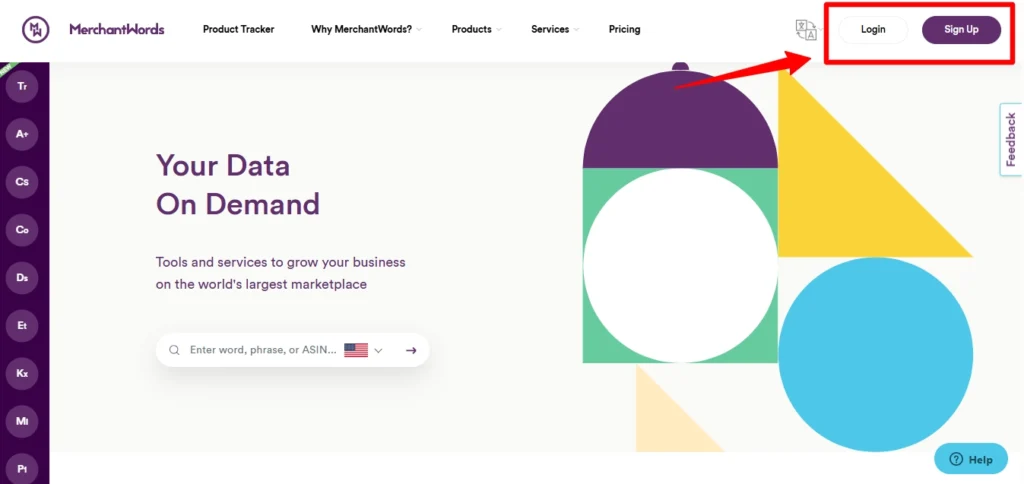
Task: Open the Kx sidebar tool
Action: (22, 374)
